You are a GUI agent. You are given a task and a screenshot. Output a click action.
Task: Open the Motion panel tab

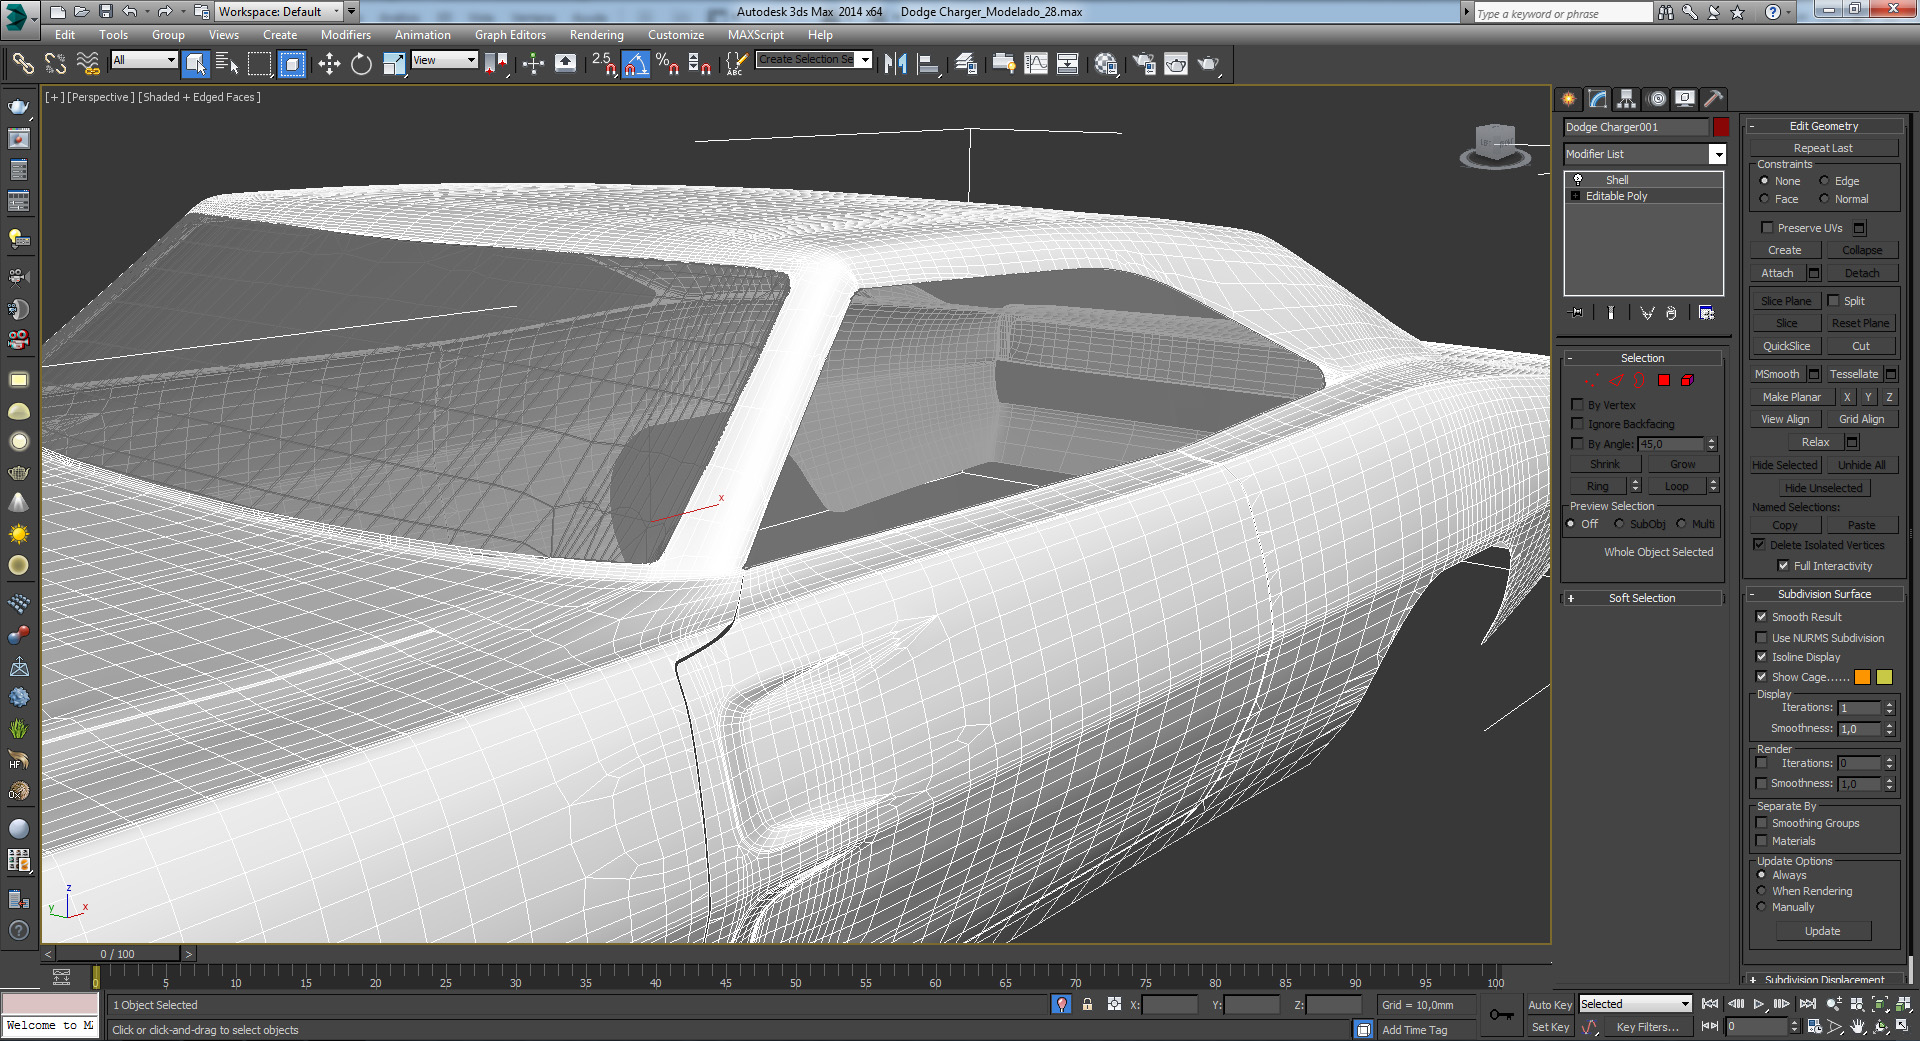click(1657, 98)
